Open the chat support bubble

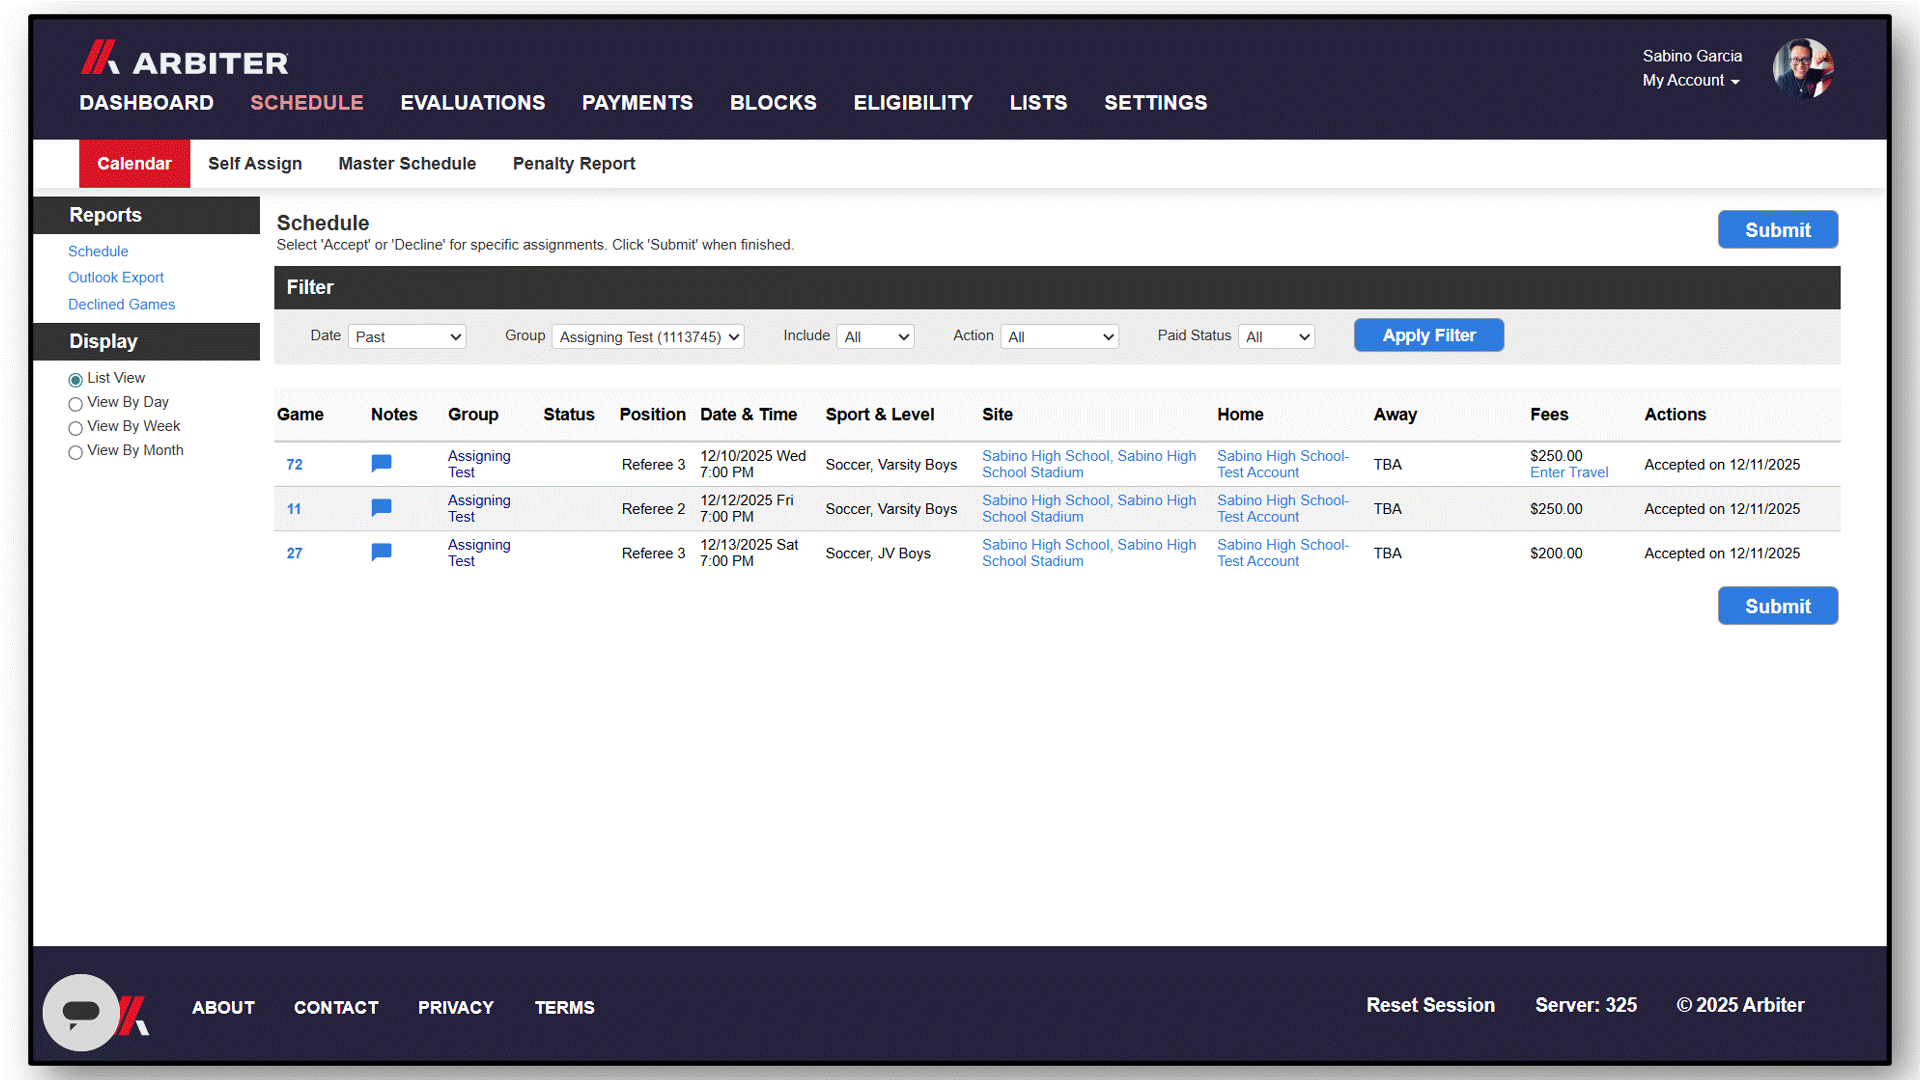(x=81, y=1012)
